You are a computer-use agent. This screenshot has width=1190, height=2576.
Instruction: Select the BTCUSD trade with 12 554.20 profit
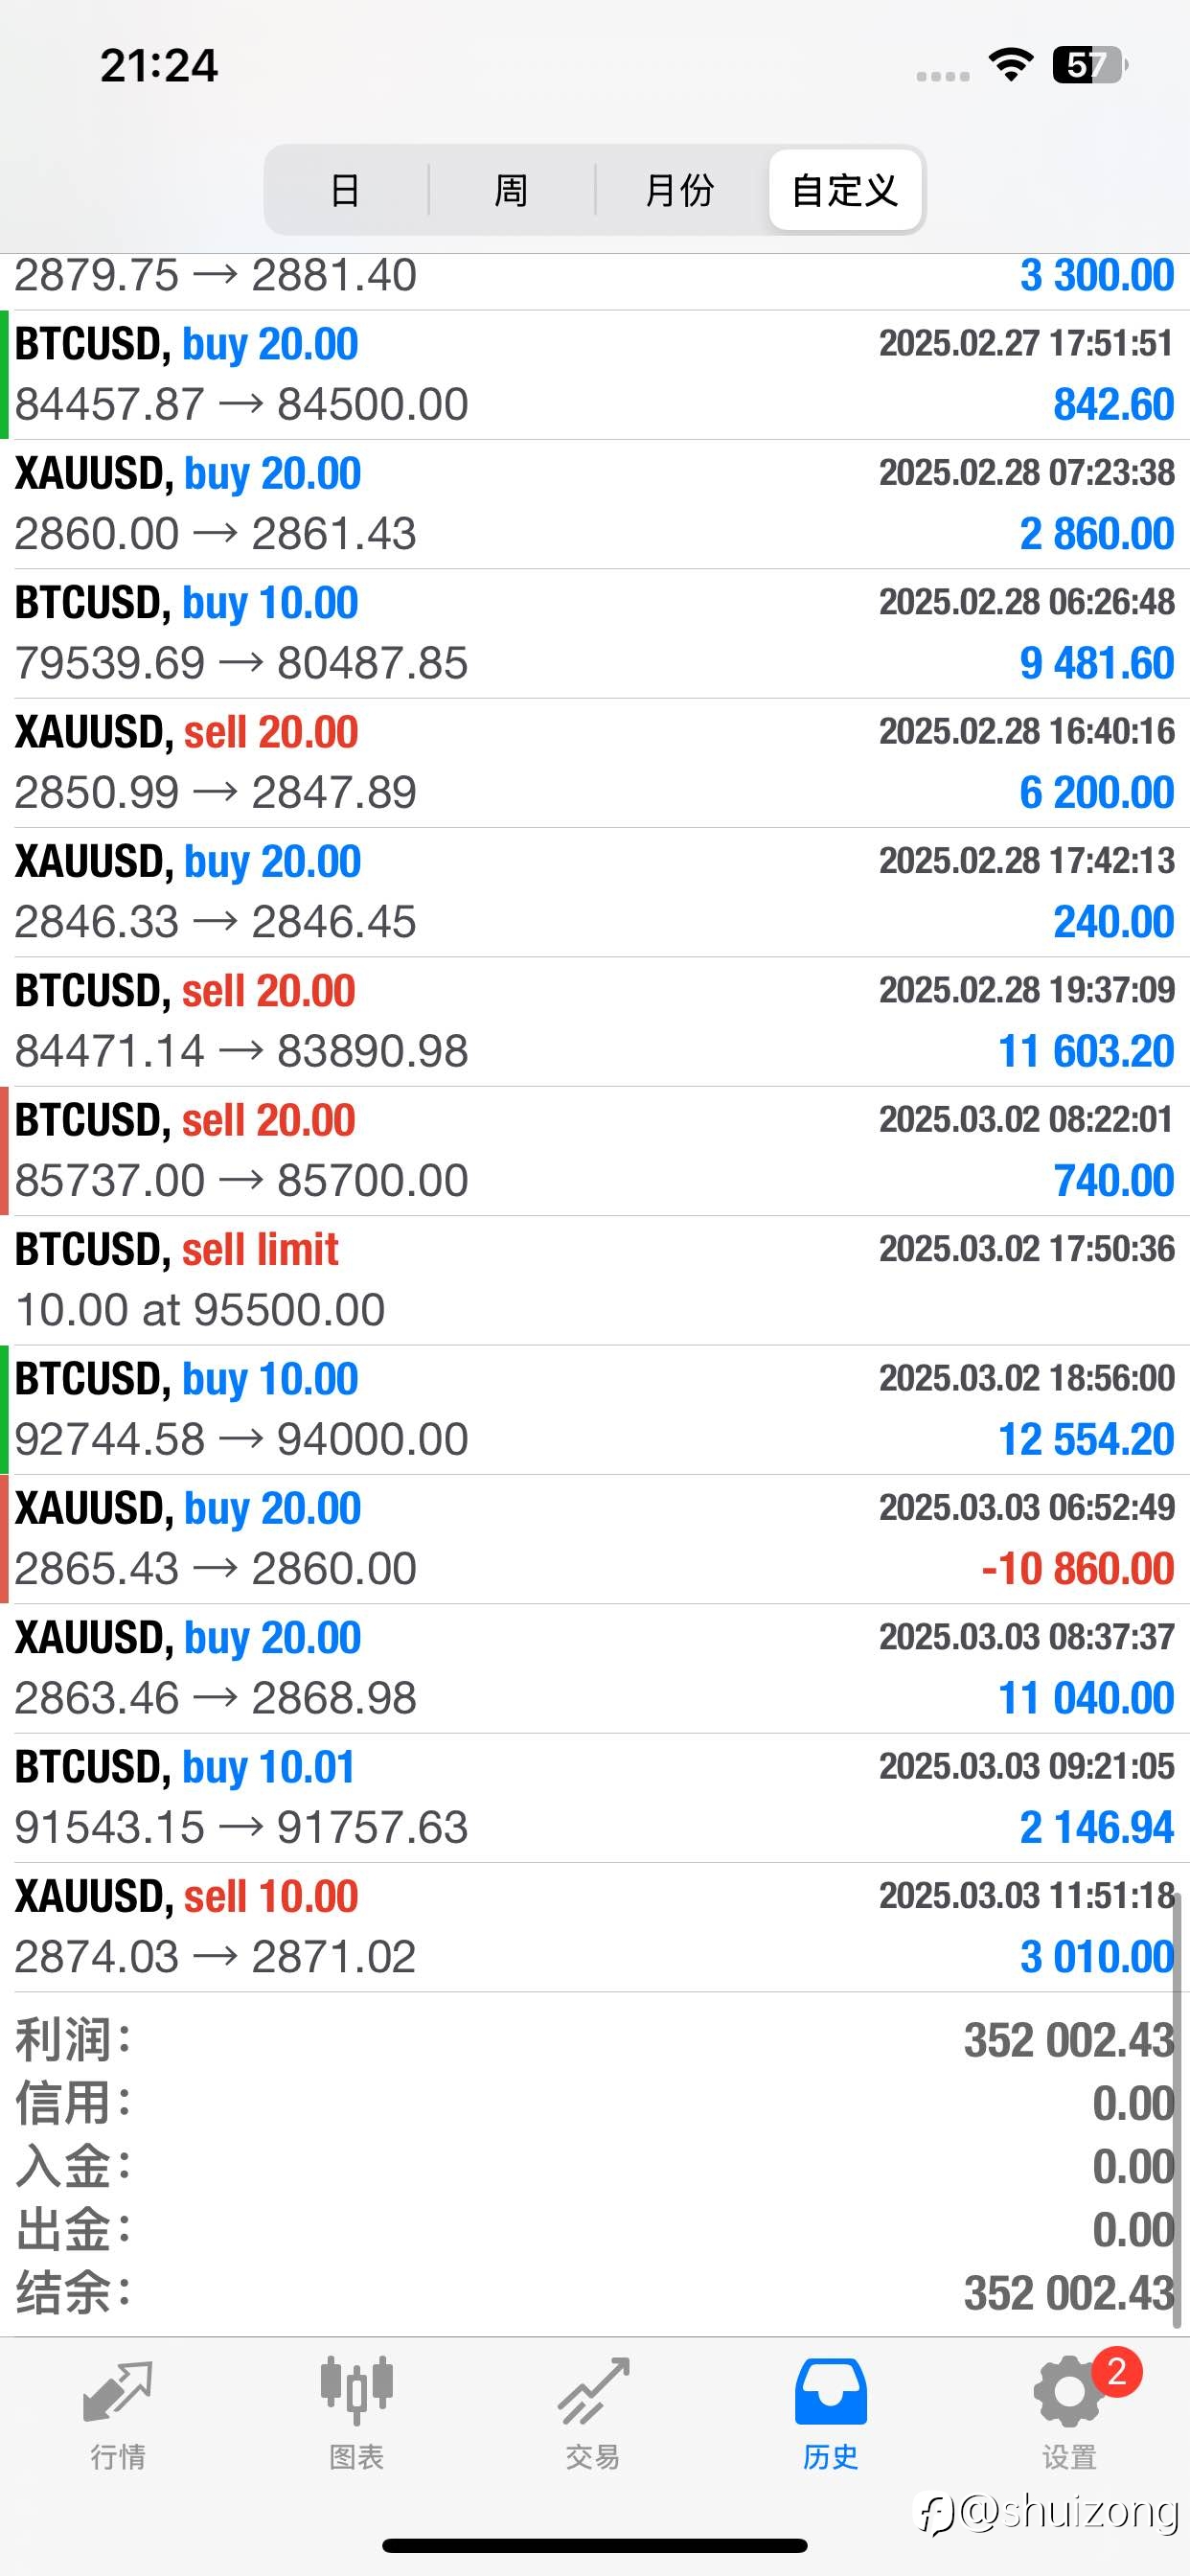[595, 1410]
